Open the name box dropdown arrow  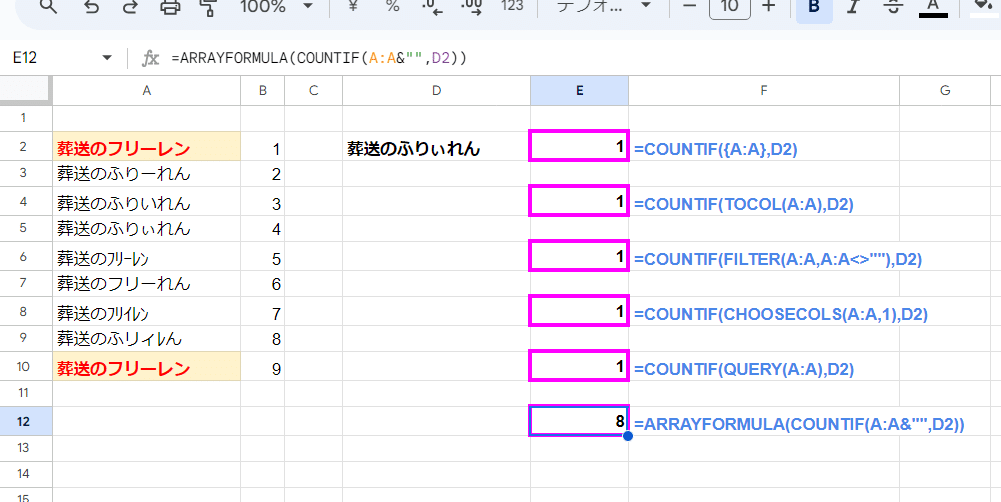click(107, 59)
